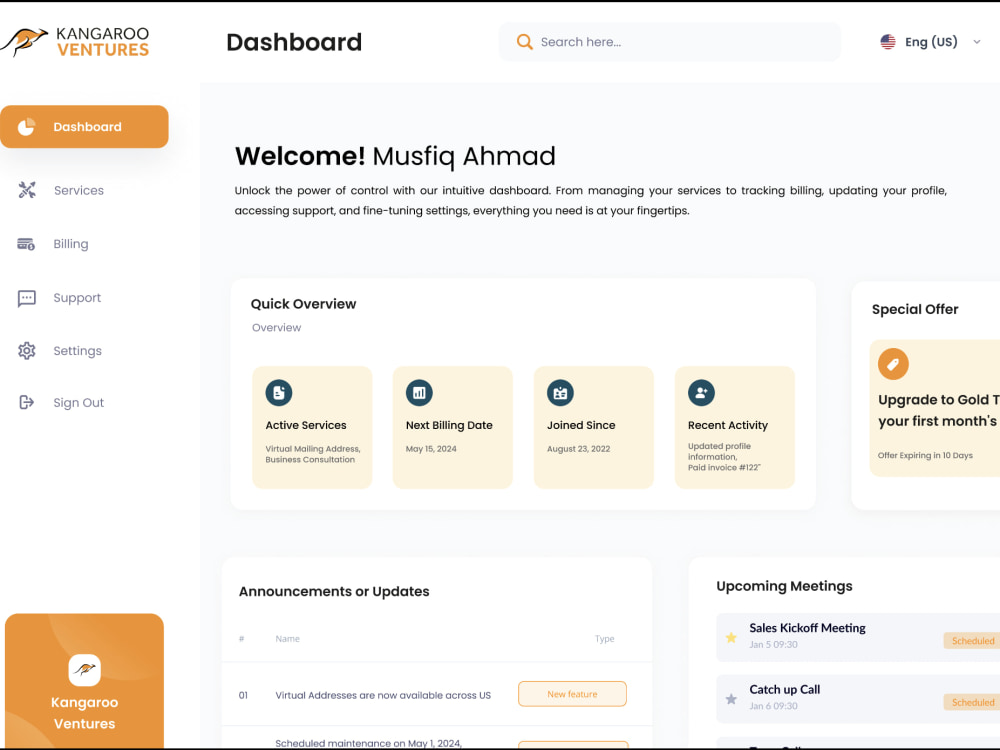Click the Sign Out arrow icon

(x=26, y=402)
